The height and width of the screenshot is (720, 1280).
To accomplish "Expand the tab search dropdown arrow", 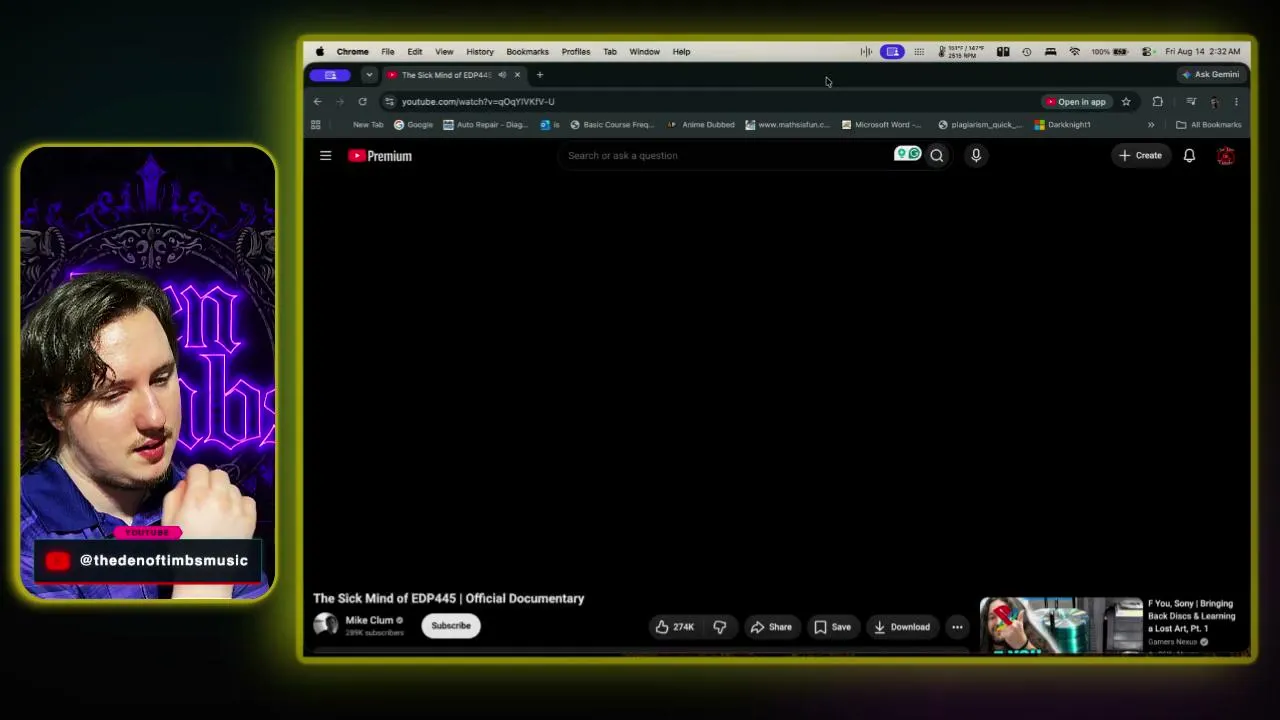I will [x=369, y=75].
